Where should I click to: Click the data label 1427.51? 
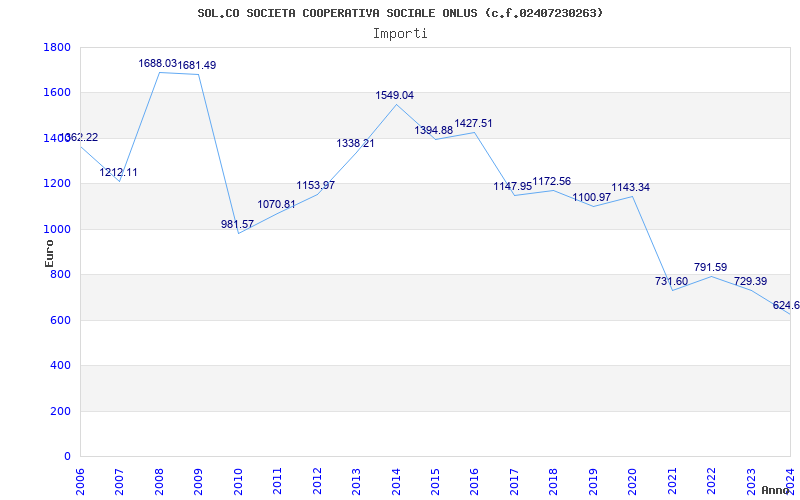473,123
